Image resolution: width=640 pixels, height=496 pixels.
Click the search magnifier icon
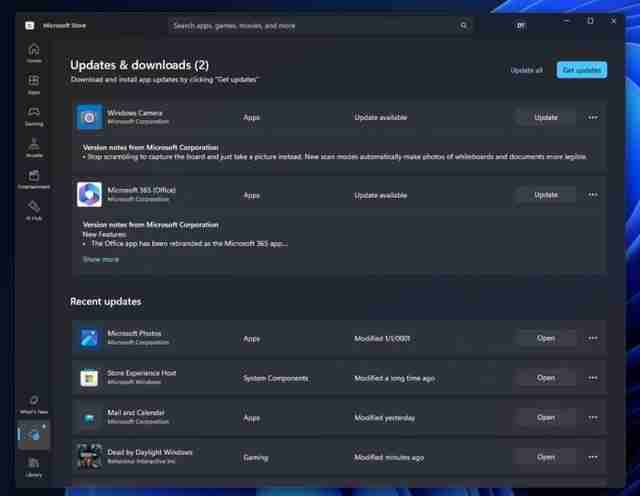pos(464,26)
